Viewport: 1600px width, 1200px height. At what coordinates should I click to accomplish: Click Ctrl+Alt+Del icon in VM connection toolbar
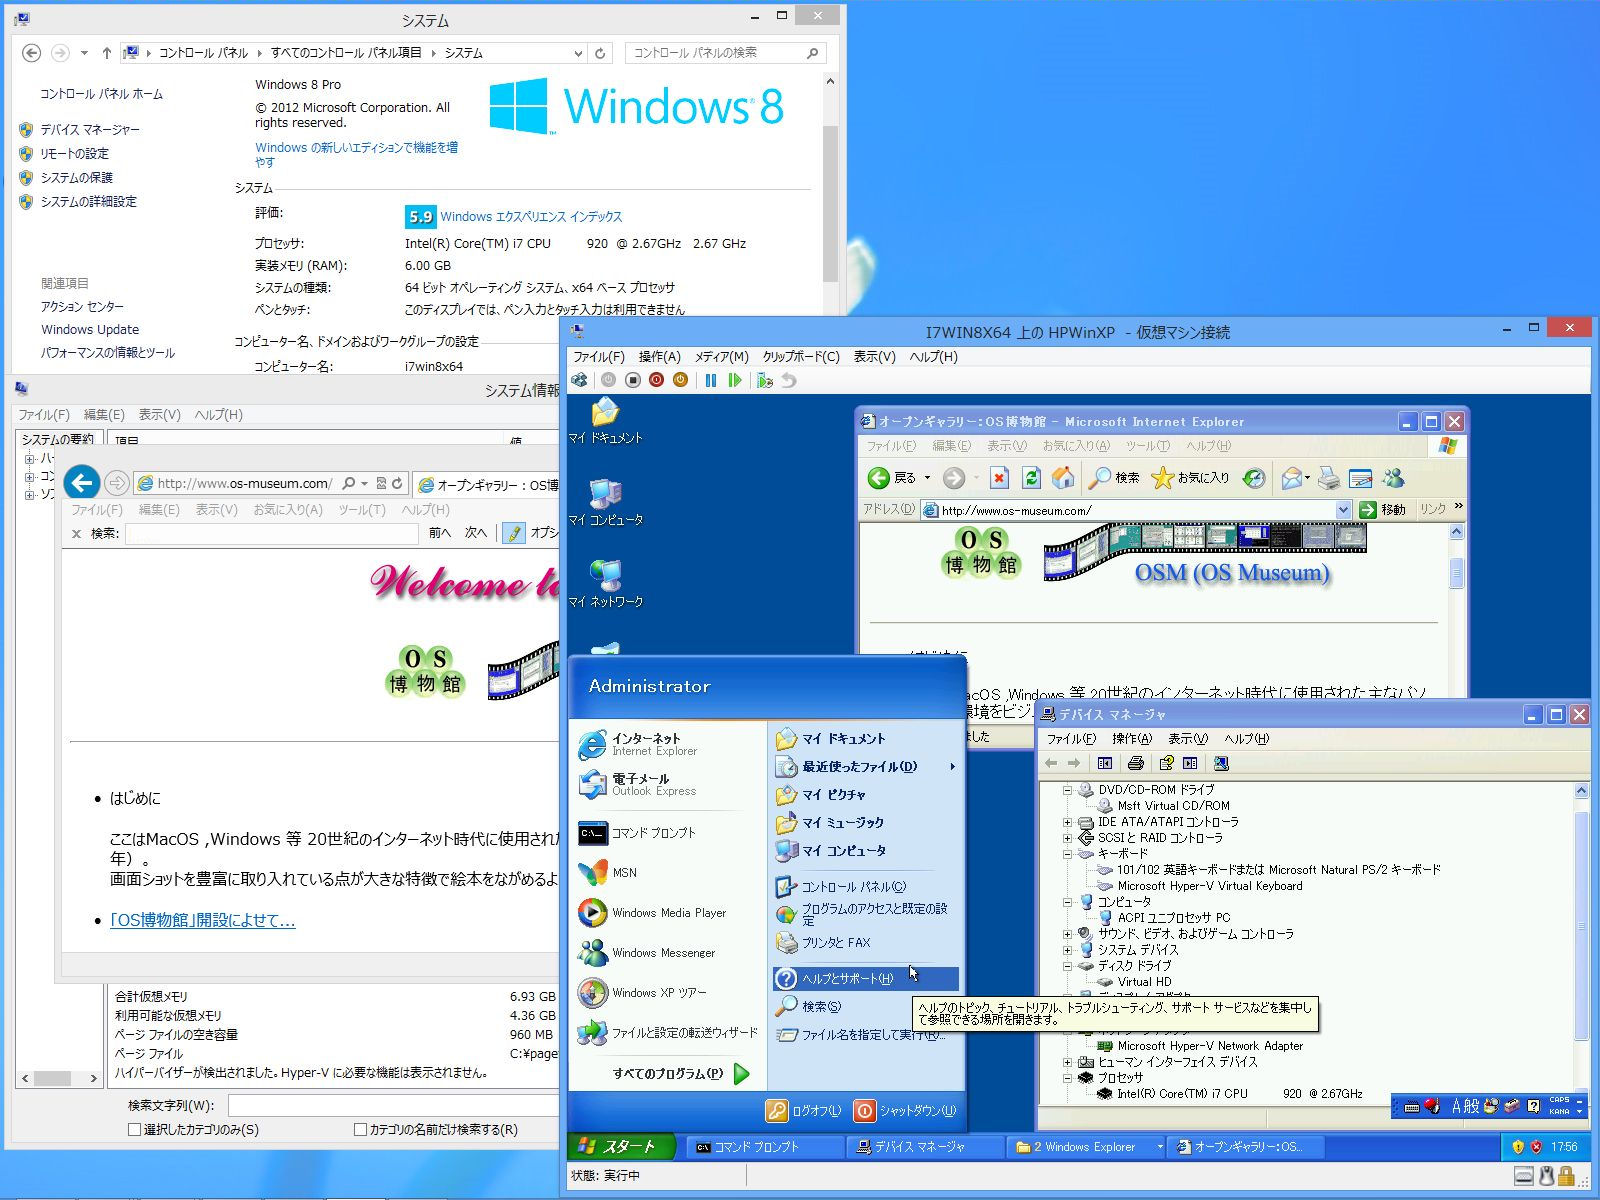pyautogui.click(x=579, y=380)
